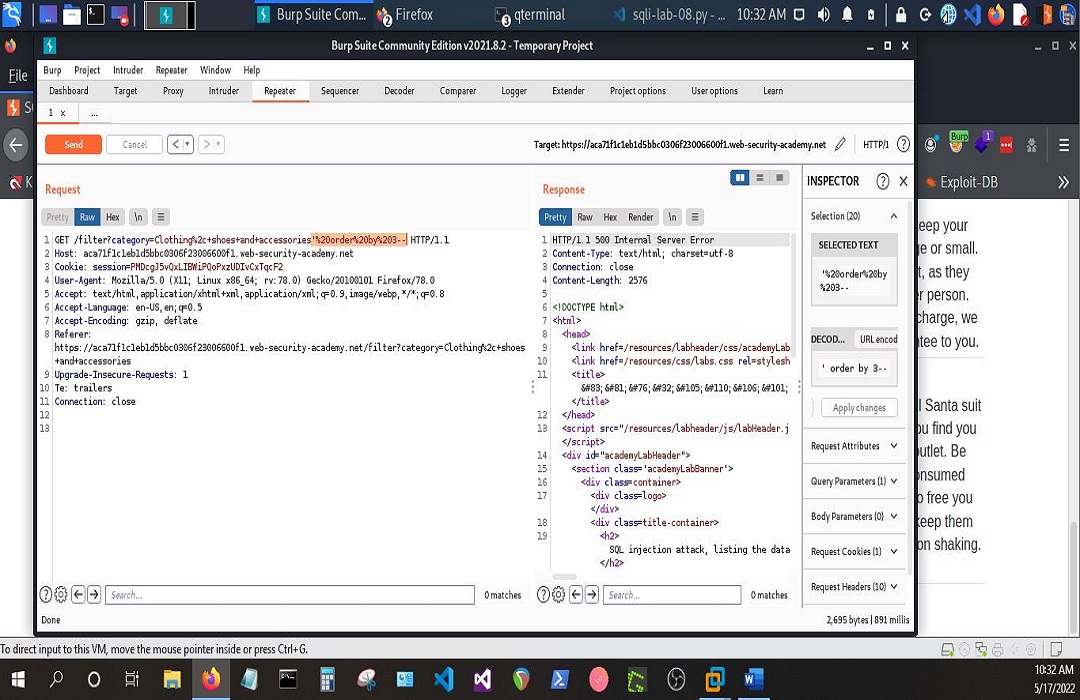Set top-bottom horizontal layout
This screenshot has height=700, width=1080.
[760, 178]
